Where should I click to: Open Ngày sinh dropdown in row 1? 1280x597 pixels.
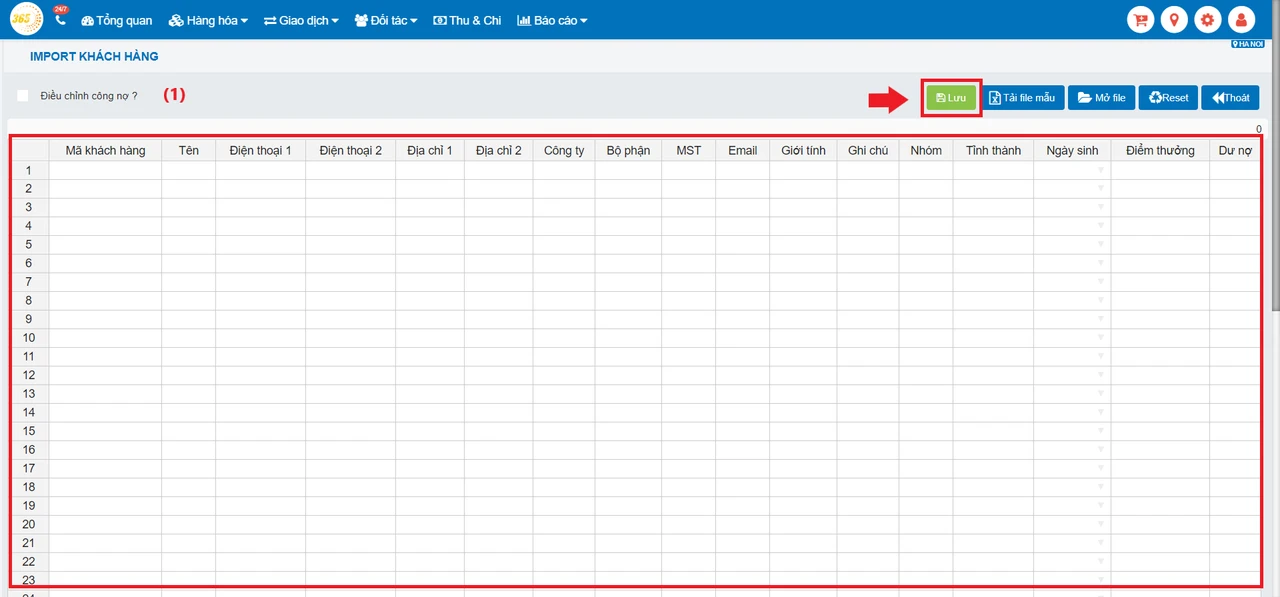click(1102, 171)
